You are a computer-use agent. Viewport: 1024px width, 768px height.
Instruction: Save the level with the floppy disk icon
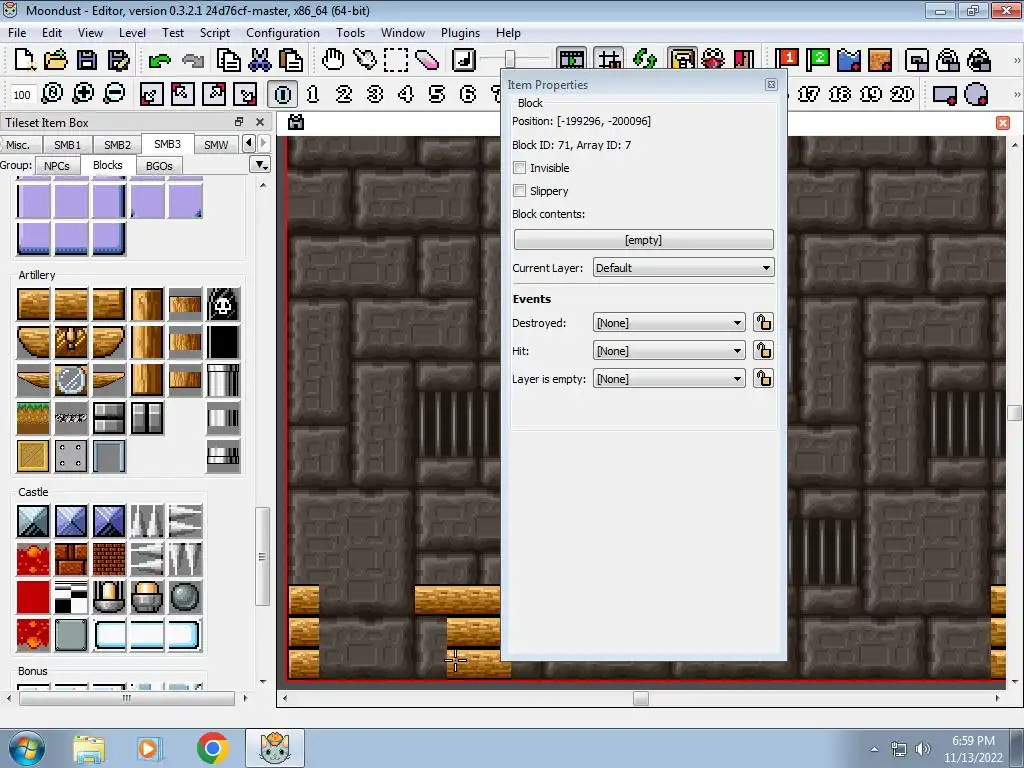click(87, 60)
